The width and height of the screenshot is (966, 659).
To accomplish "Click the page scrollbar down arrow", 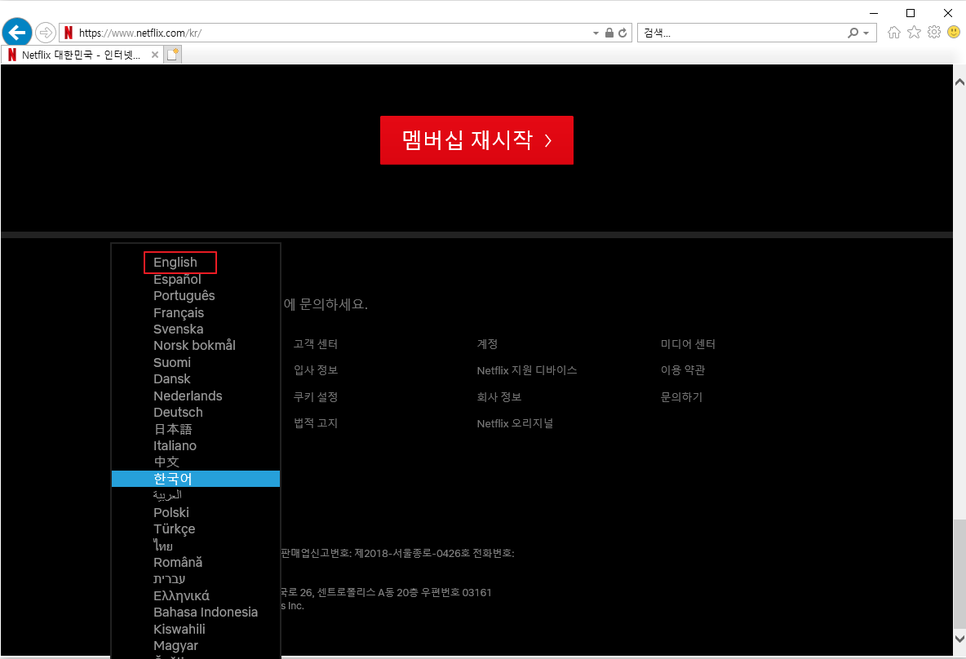I will click(959, 639).
